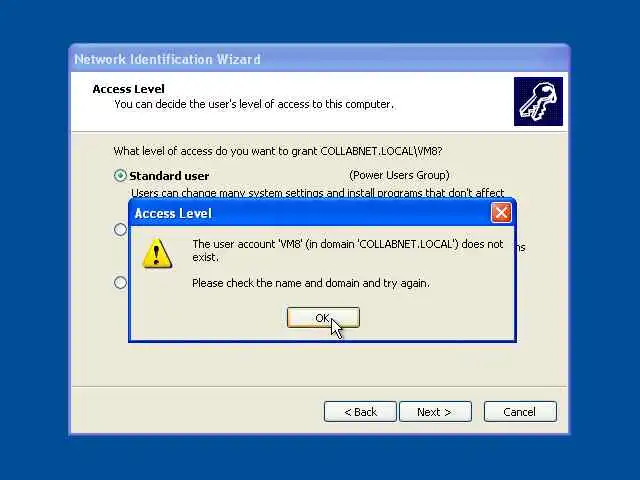Click the 'user account does not exist' message
The image size is (640, 480).
pos(348,250)
